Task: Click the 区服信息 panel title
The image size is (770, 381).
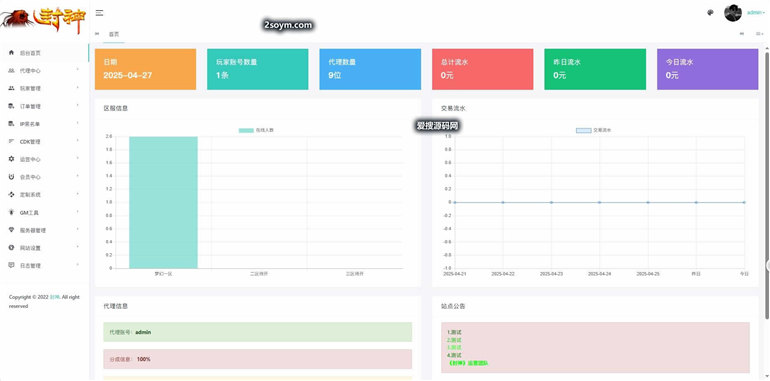Action: click(116, 108)
